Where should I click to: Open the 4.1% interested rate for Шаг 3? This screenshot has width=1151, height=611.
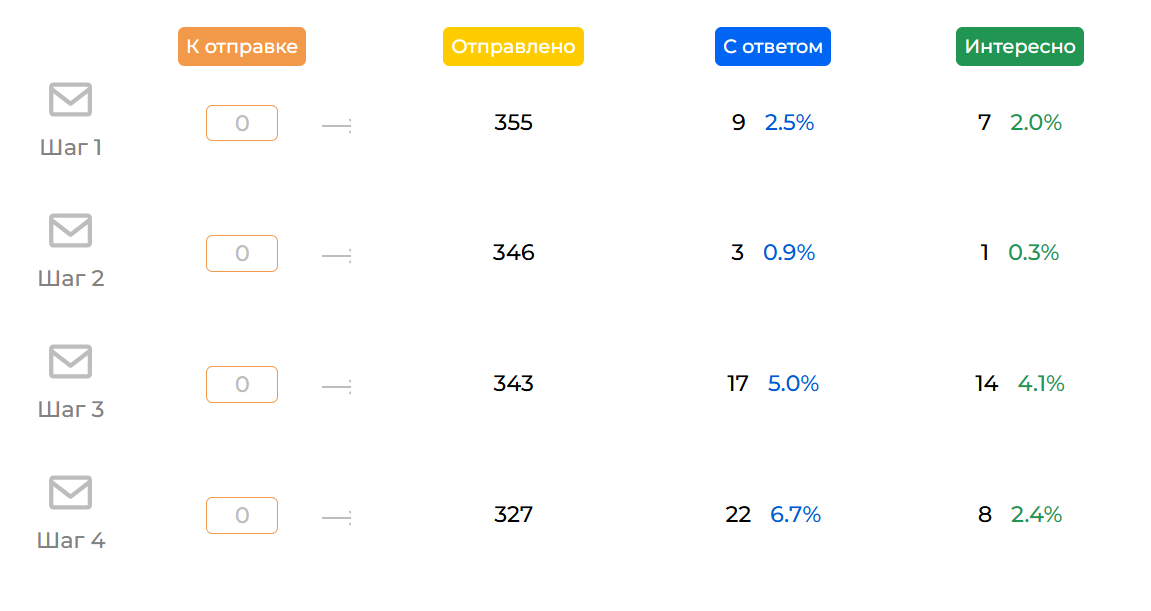point(1041,384)
